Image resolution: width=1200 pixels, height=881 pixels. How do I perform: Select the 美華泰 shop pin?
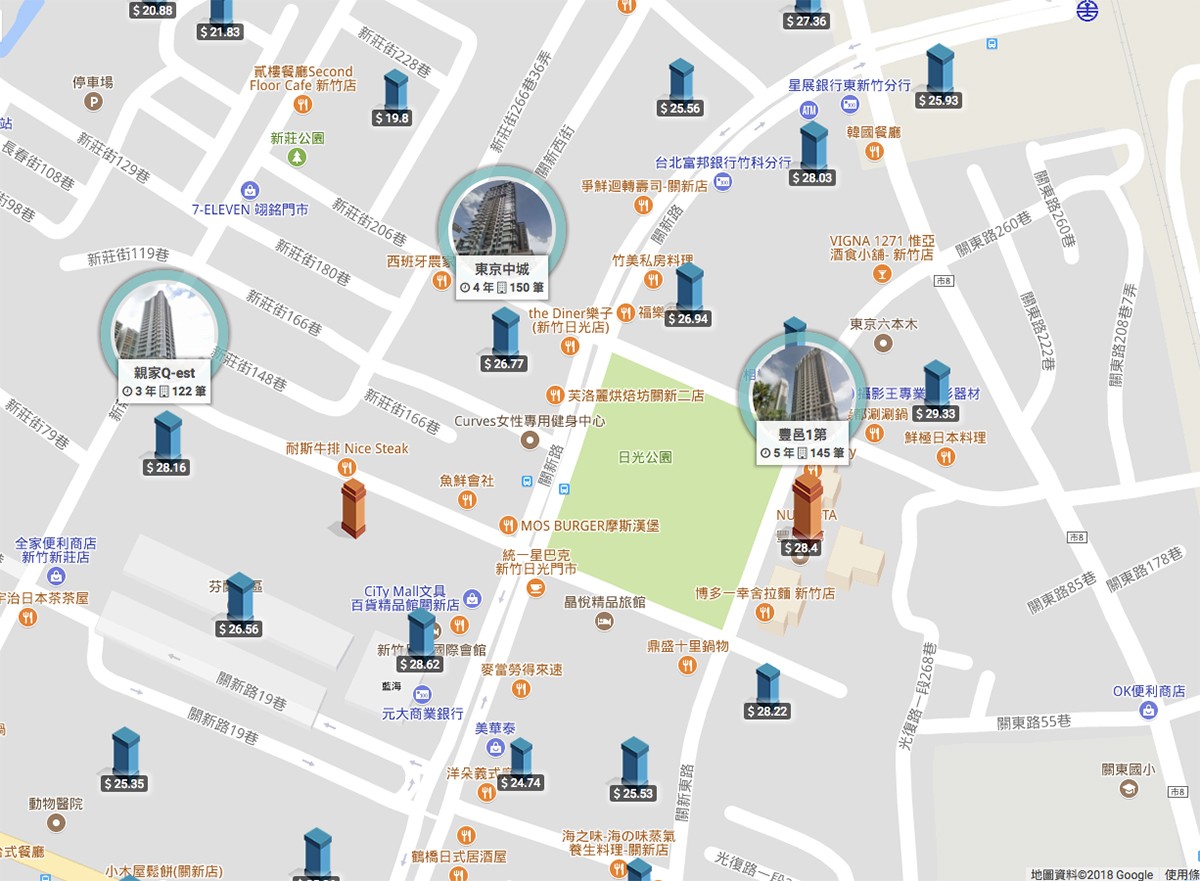coord(494,746)
